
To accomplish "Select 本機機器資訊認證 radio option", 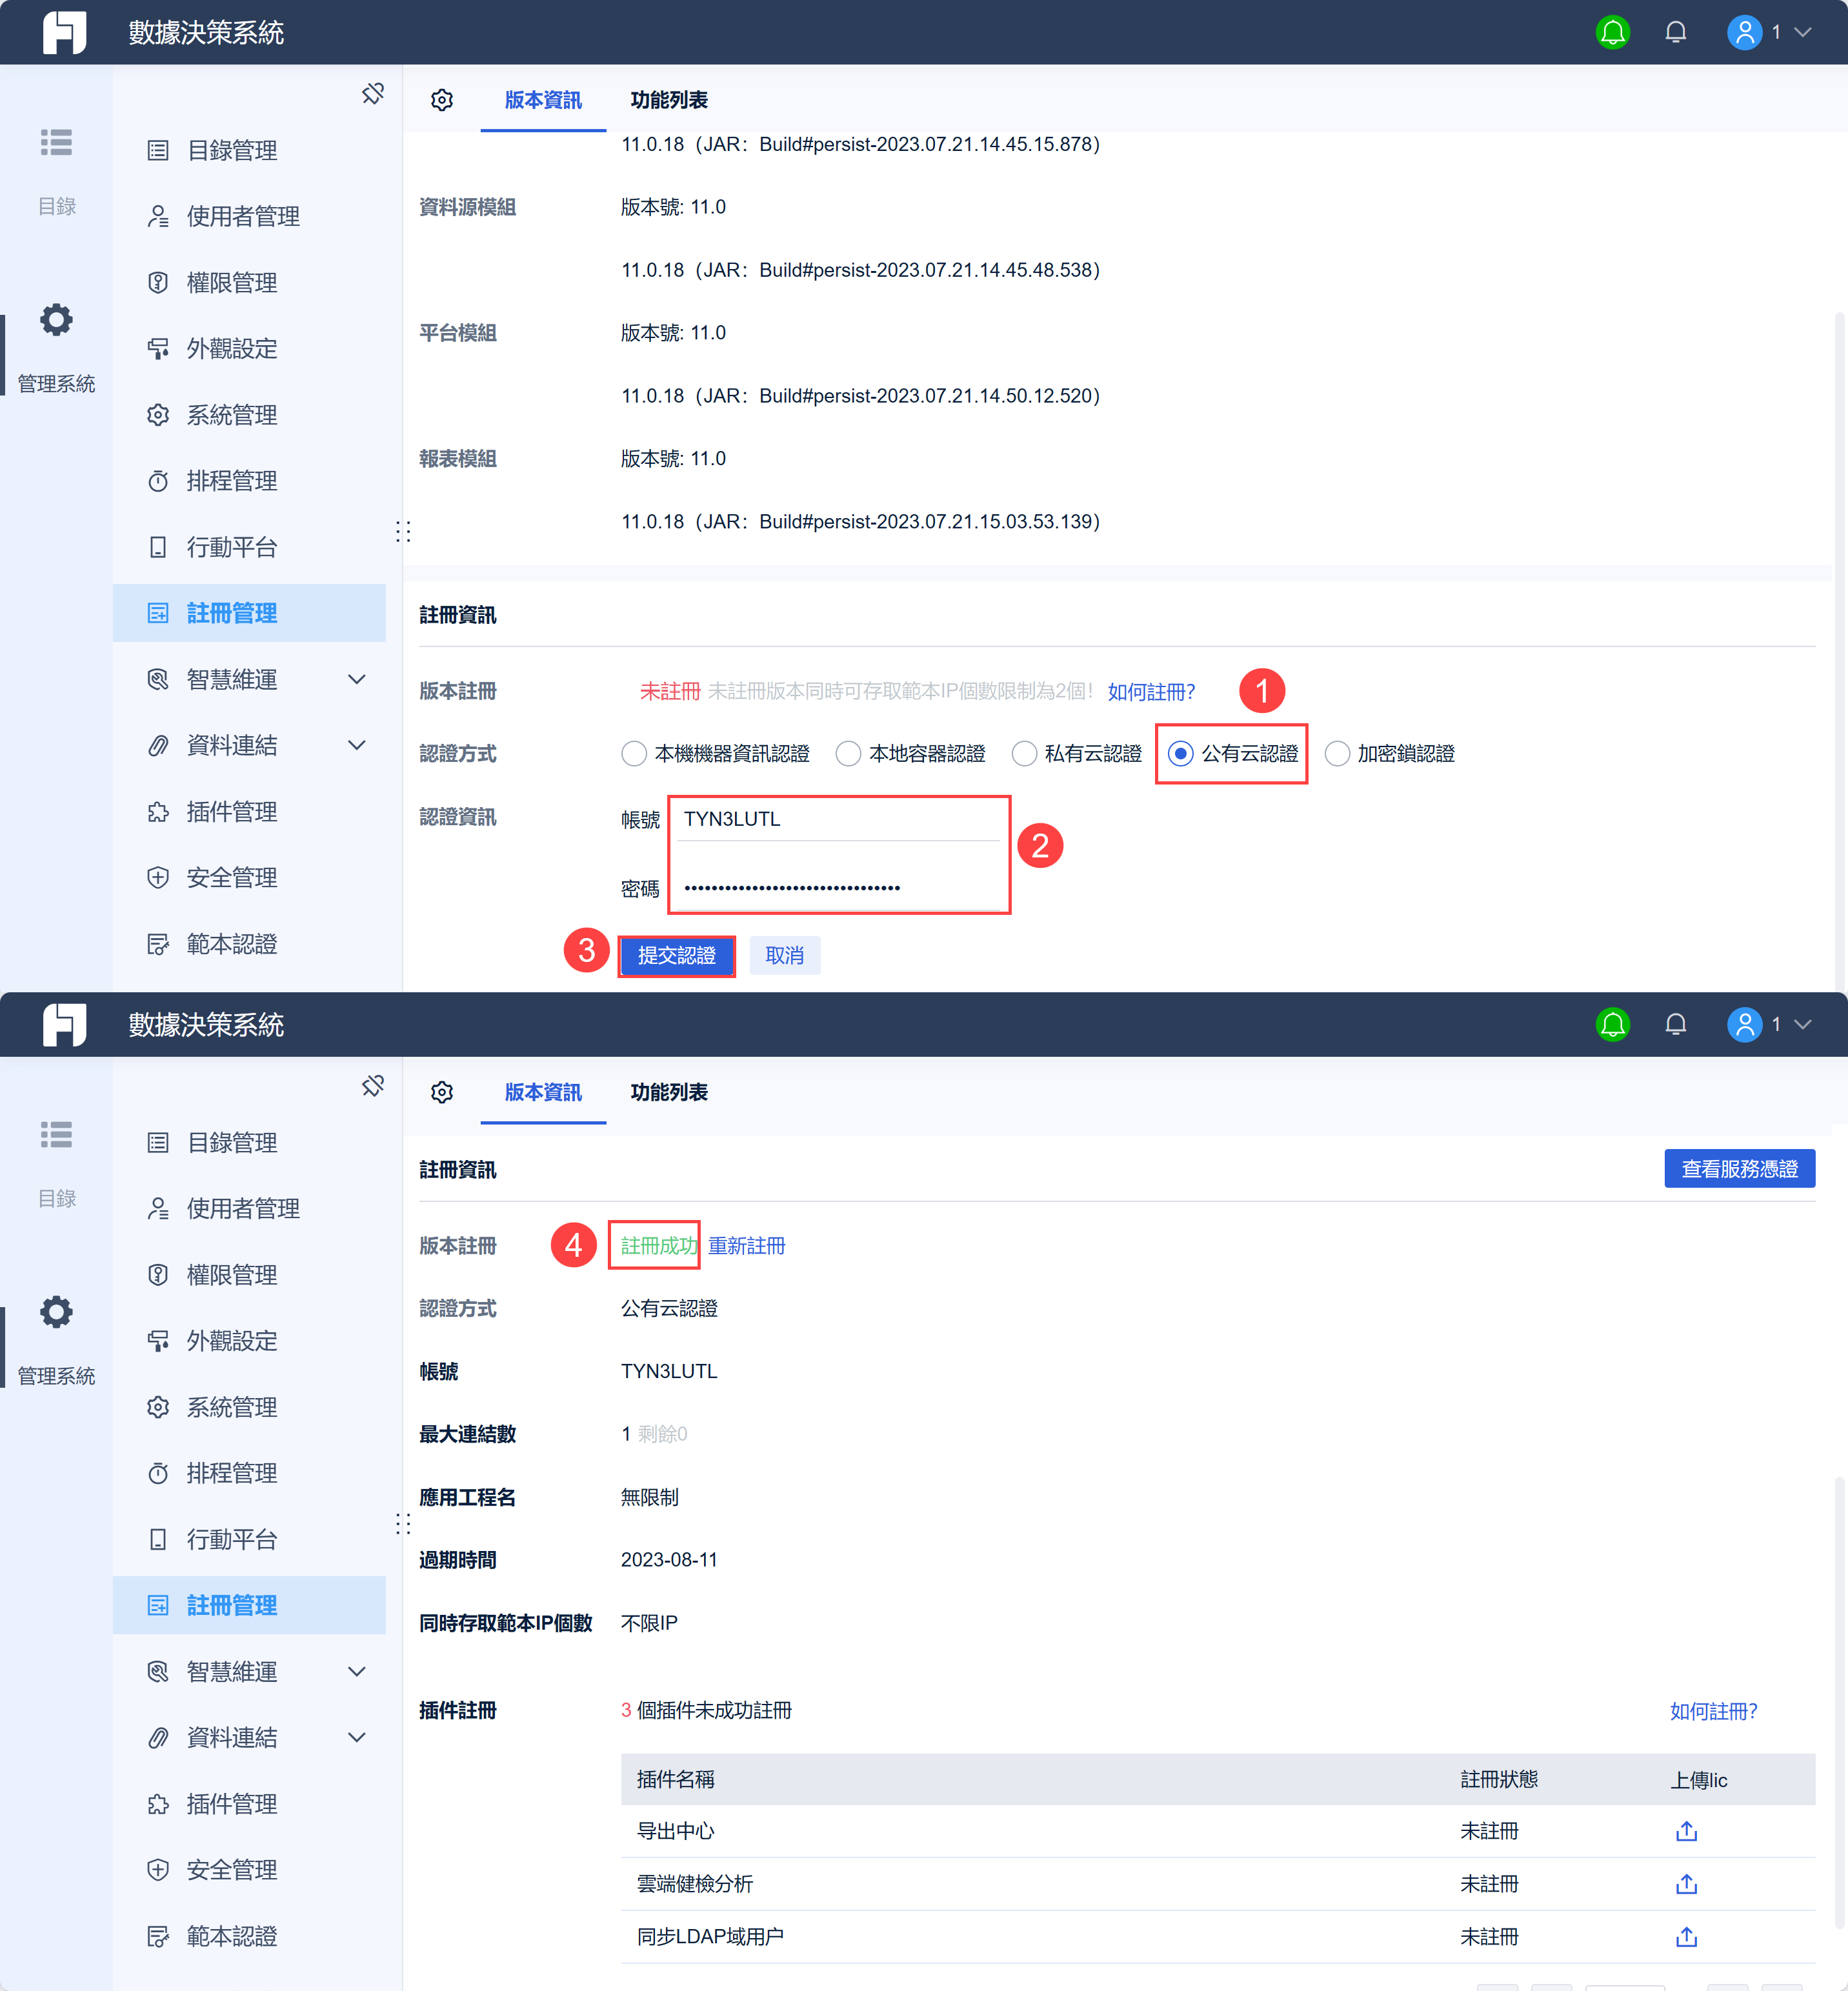I will (634, 754).
